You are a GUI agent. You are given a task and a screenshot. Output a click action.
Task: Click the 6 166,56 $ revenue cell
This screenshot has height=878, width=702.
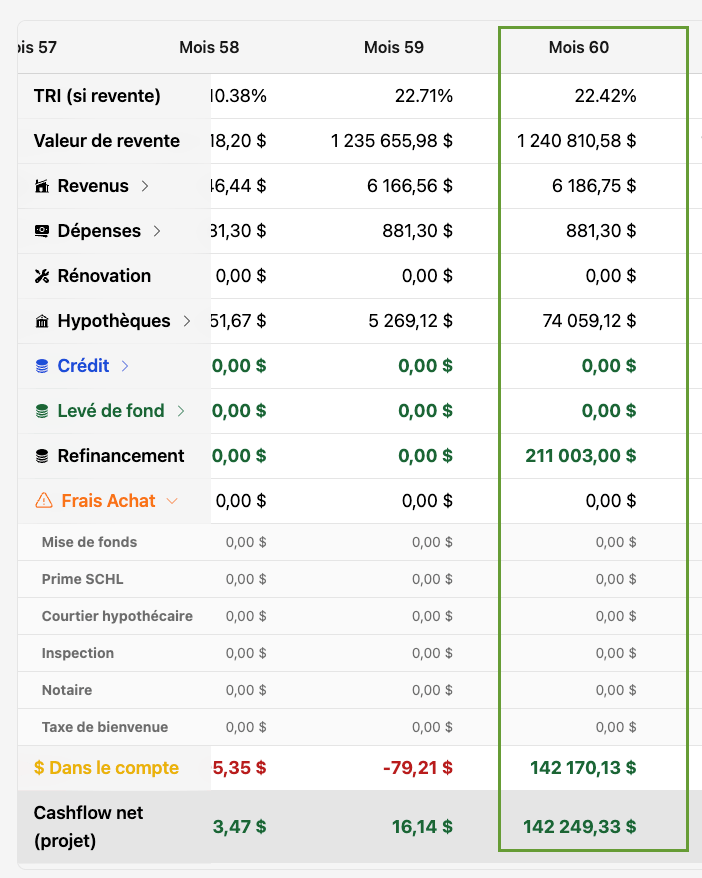tap(410, 186)
